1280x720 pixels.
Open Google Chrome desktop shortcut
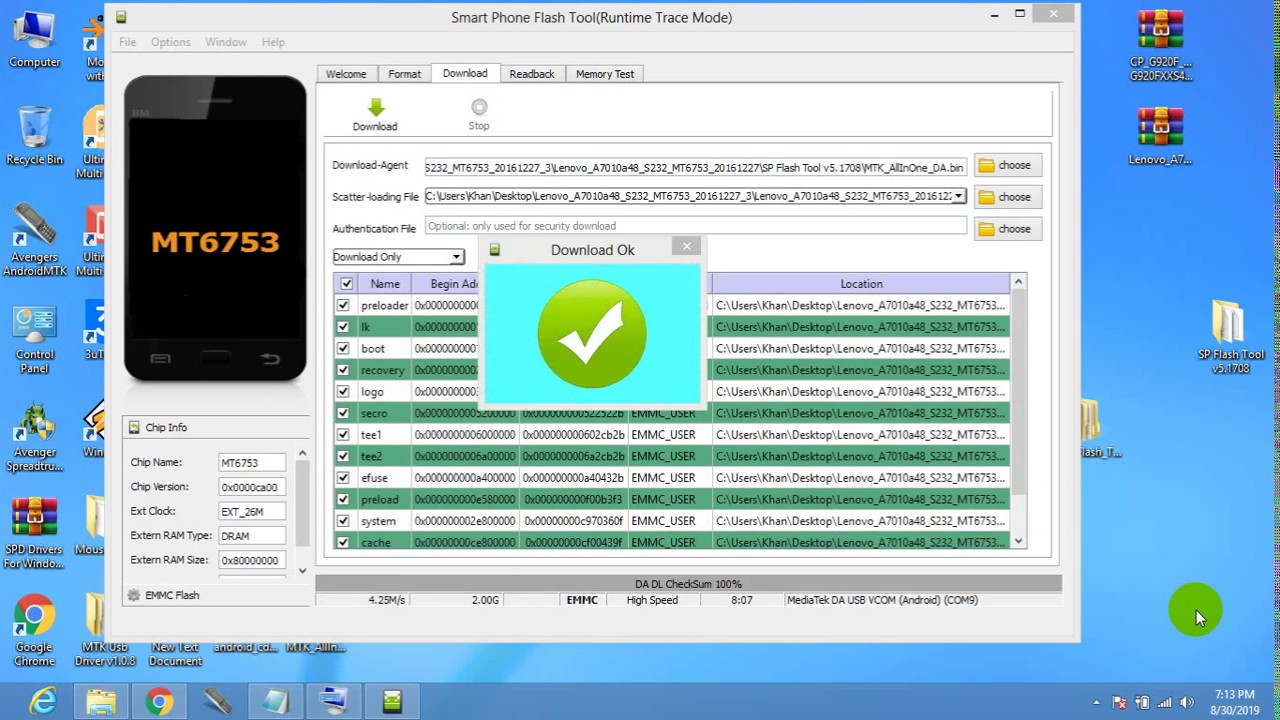[34, 630]
